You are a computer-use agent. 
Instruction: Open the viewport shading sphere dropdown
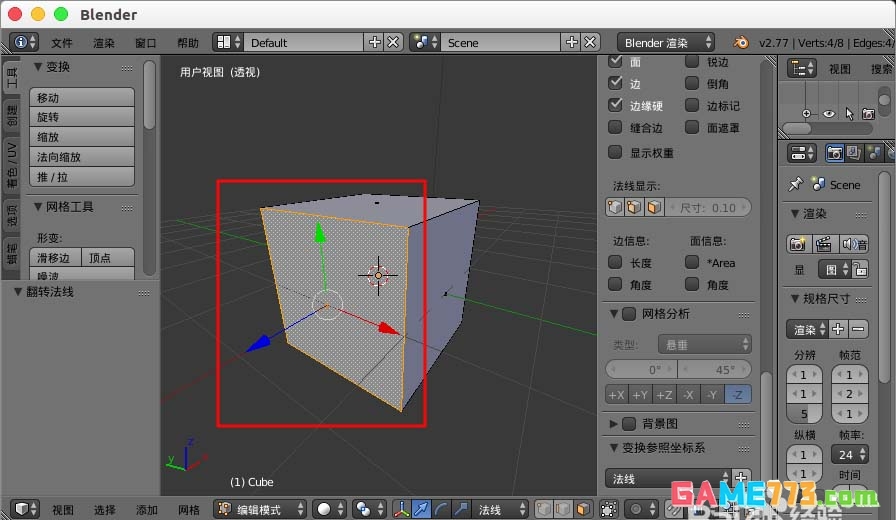[330, 509]
